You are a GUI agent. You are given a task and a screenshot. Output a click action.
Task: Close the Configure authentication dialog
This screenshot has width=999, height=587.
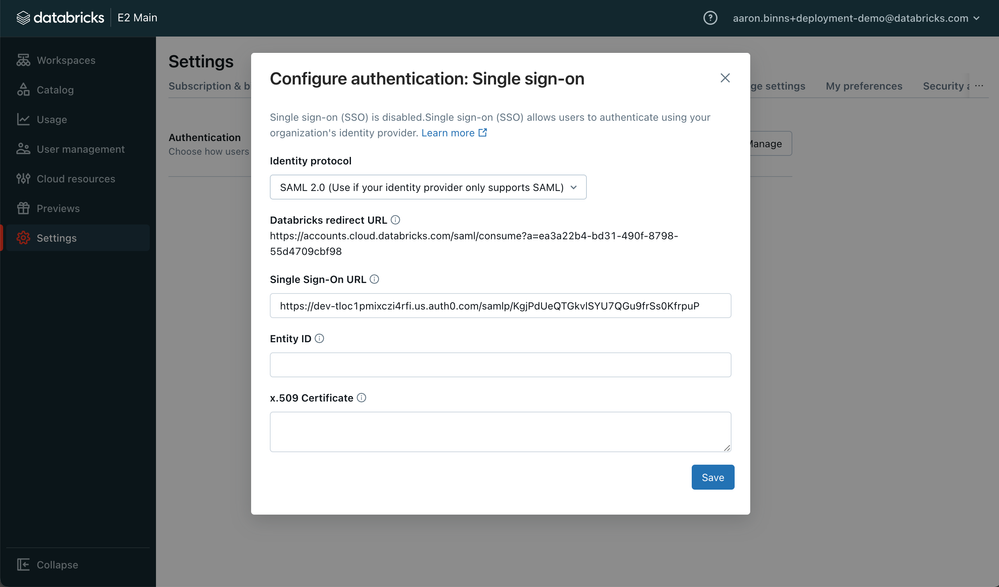(725, 78)
